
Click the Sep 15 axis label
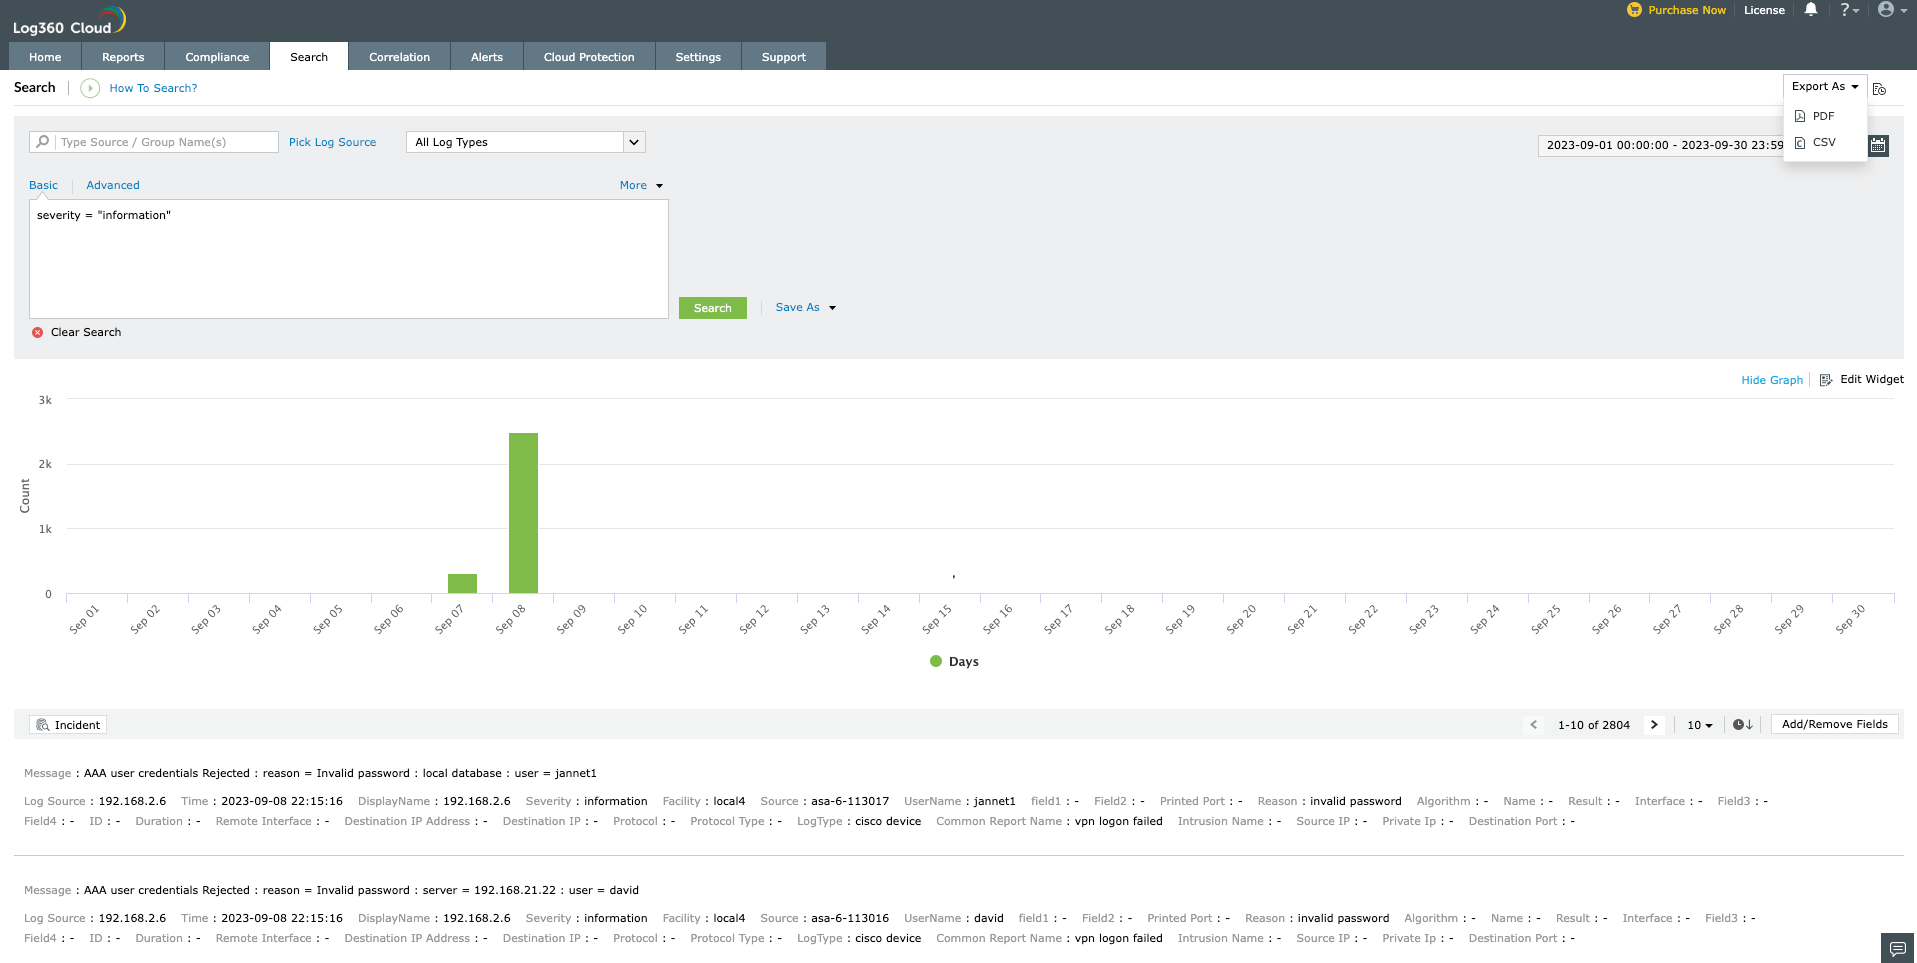936,619
